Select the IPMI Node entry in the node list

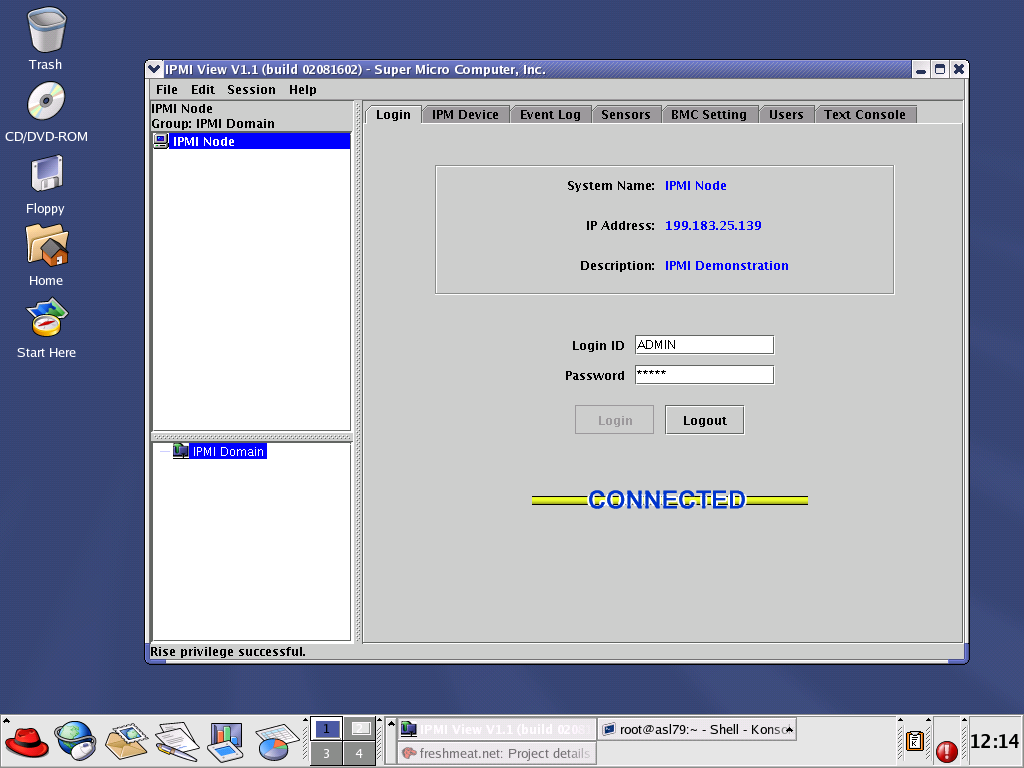251,141
